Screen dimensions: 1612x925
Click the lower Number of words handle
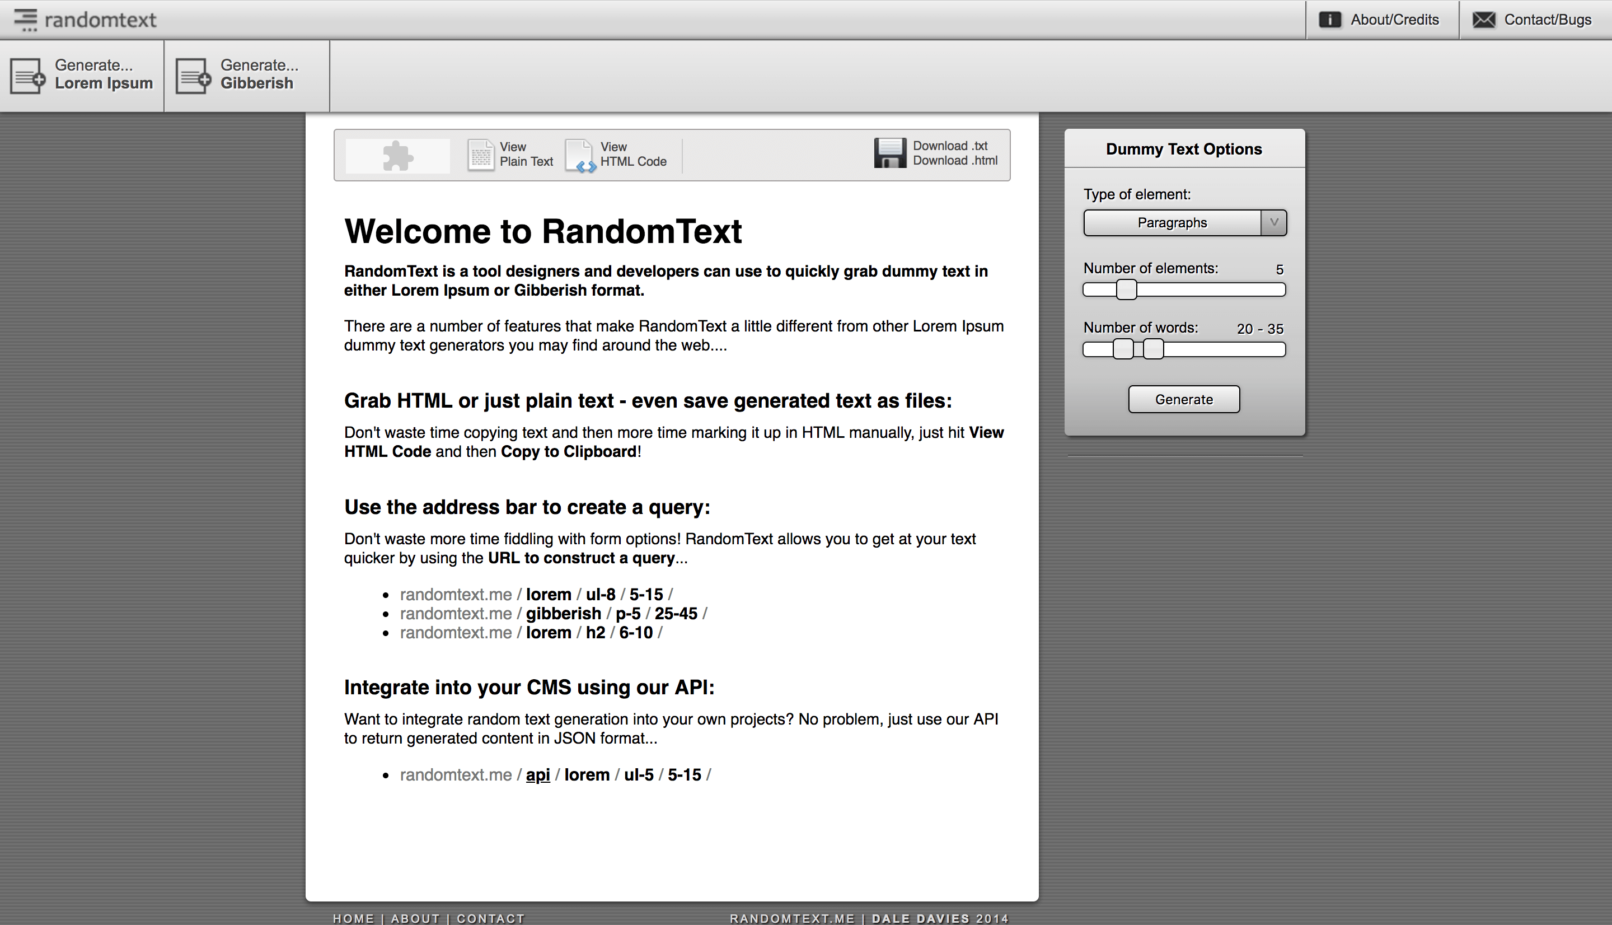(1123, 349)
